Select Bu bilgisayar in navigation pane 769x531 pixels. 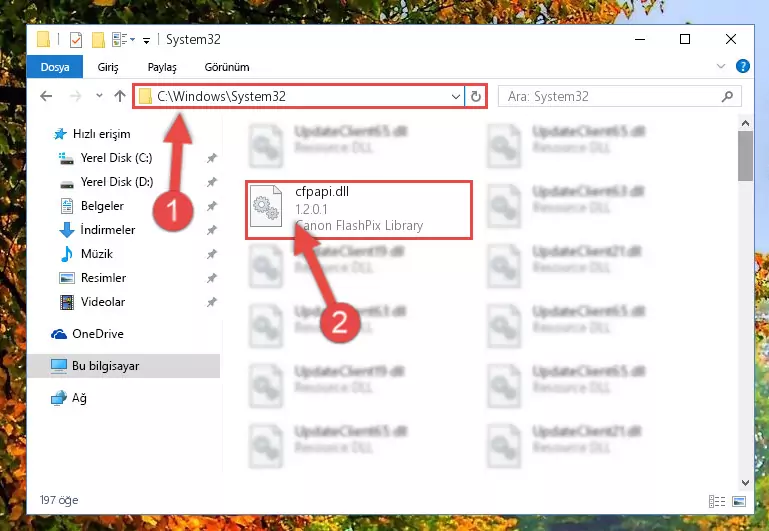click(x=123, y=366)
